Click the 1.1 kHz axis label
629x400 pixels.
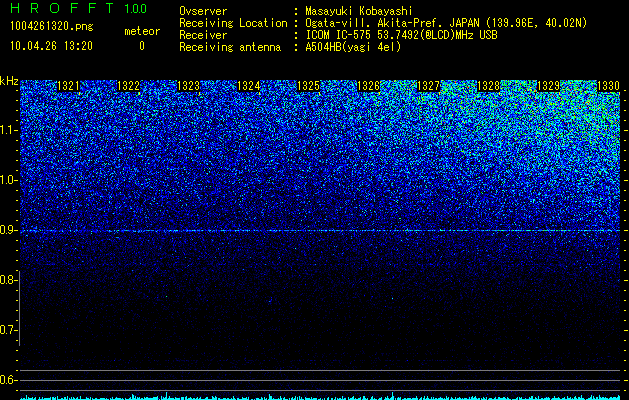pos(8,130)
